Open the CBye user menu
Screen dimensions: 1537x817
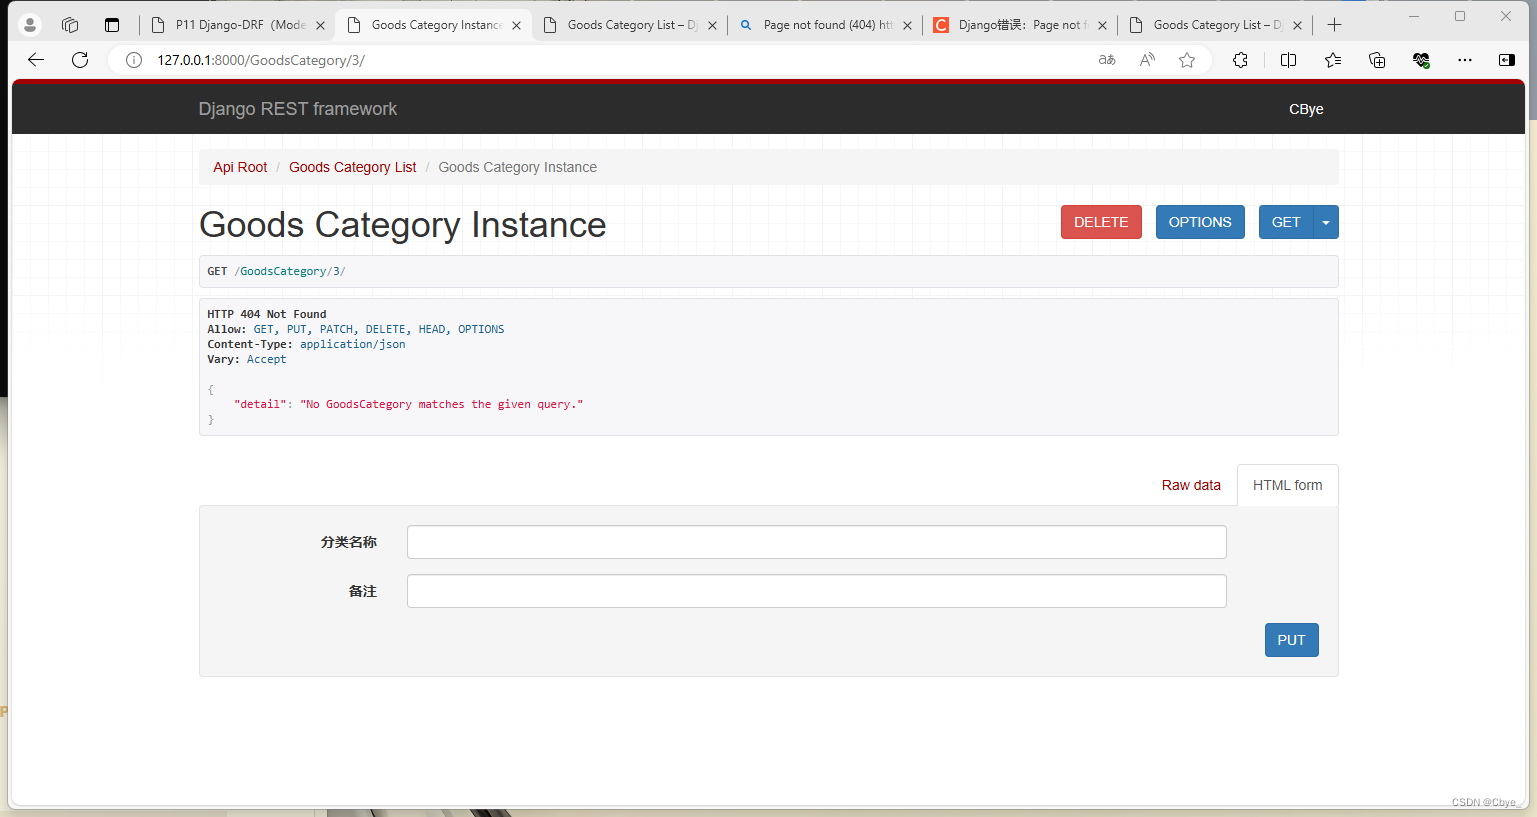[1306, 109]
